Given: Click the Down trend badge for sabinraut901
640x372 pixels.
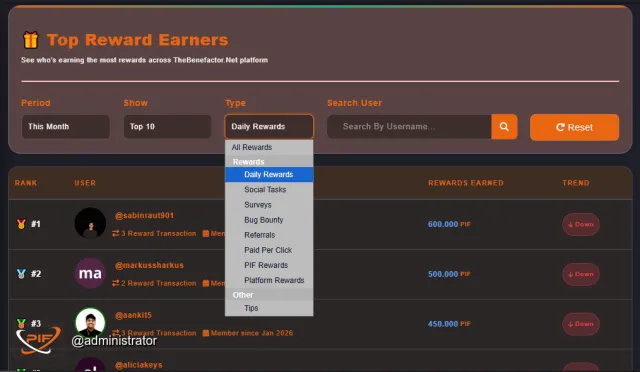Looking at the screenshot, I should (581, 224).
